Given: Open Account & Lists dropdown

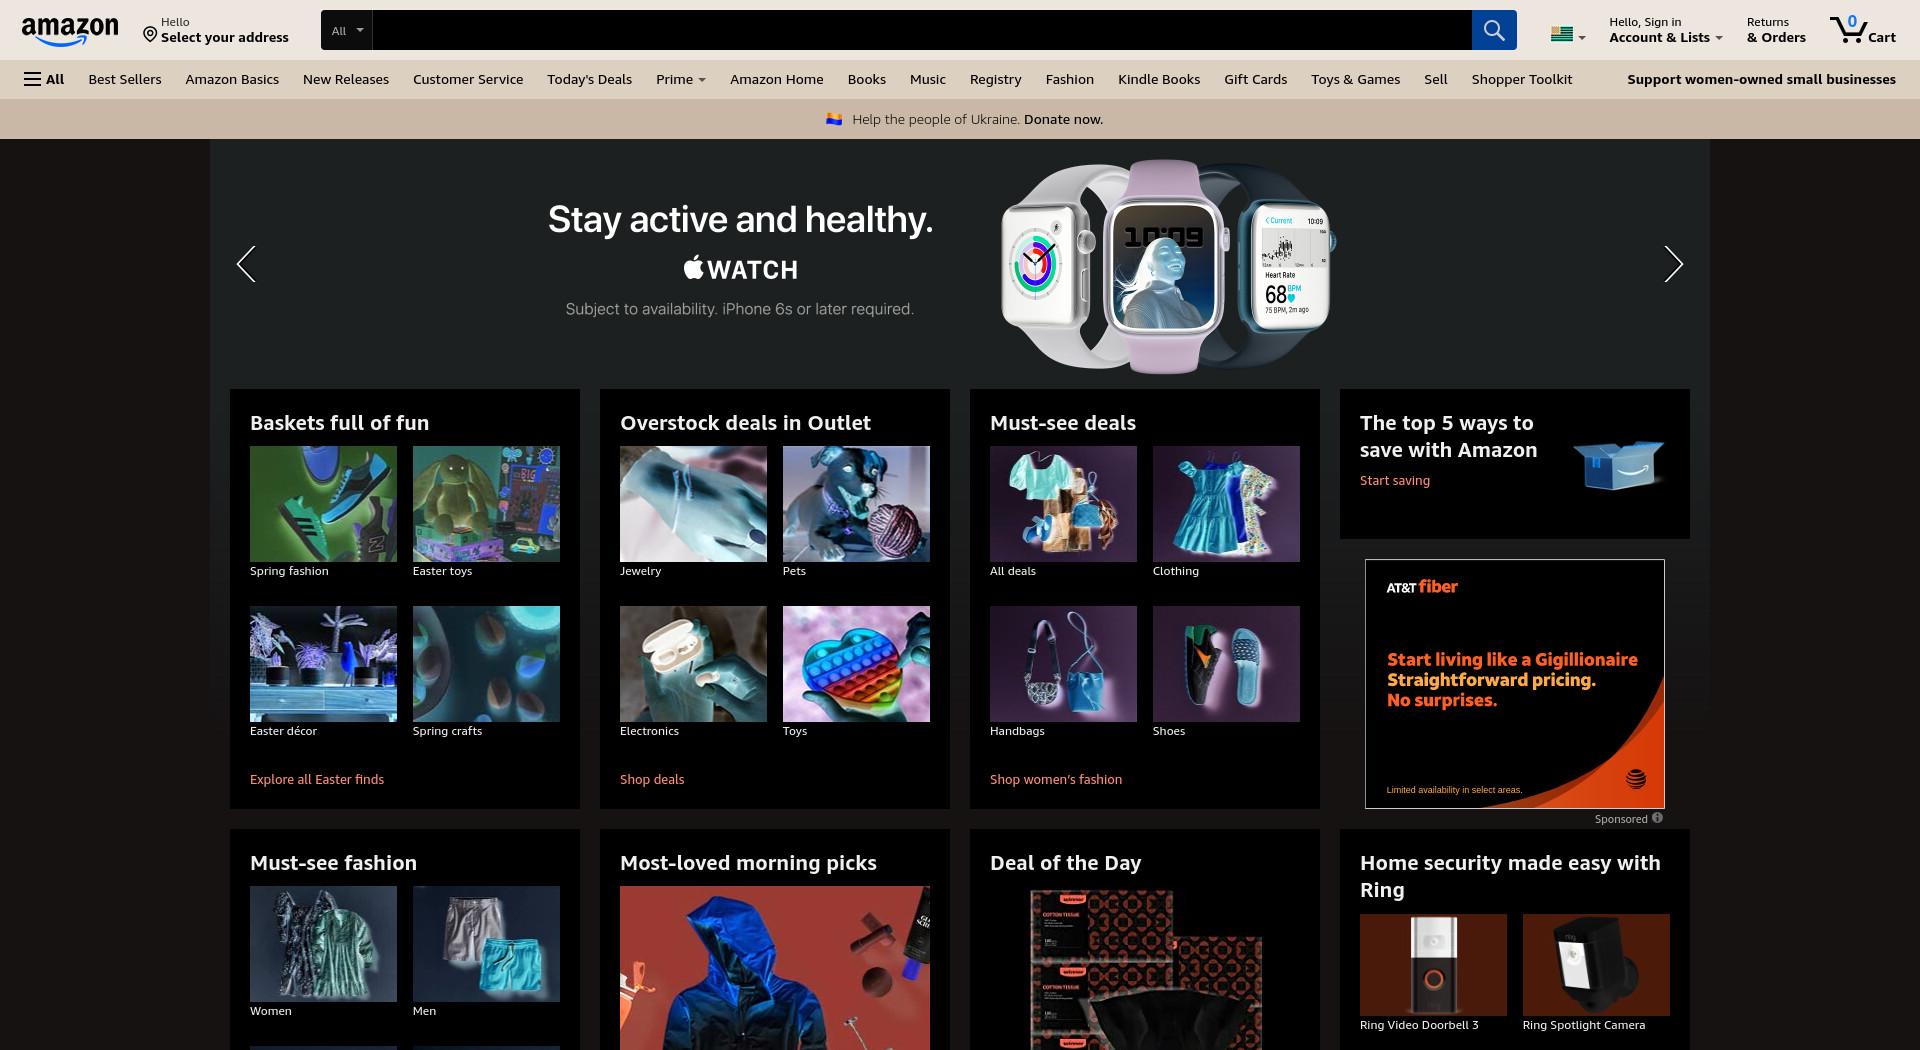Looking at the screenshot, I should [1665, 30].
